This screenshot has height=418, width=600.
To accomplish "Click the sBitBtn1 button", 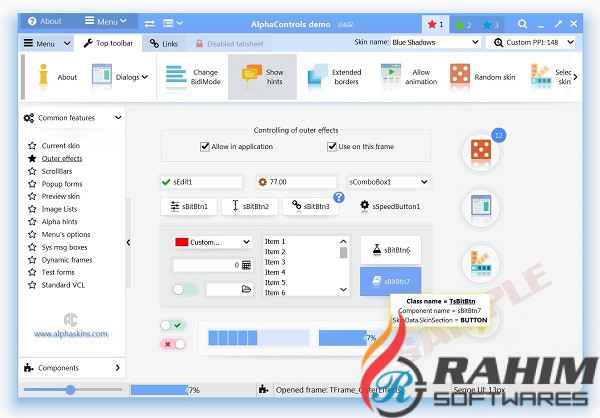I will tap(189, 206).
